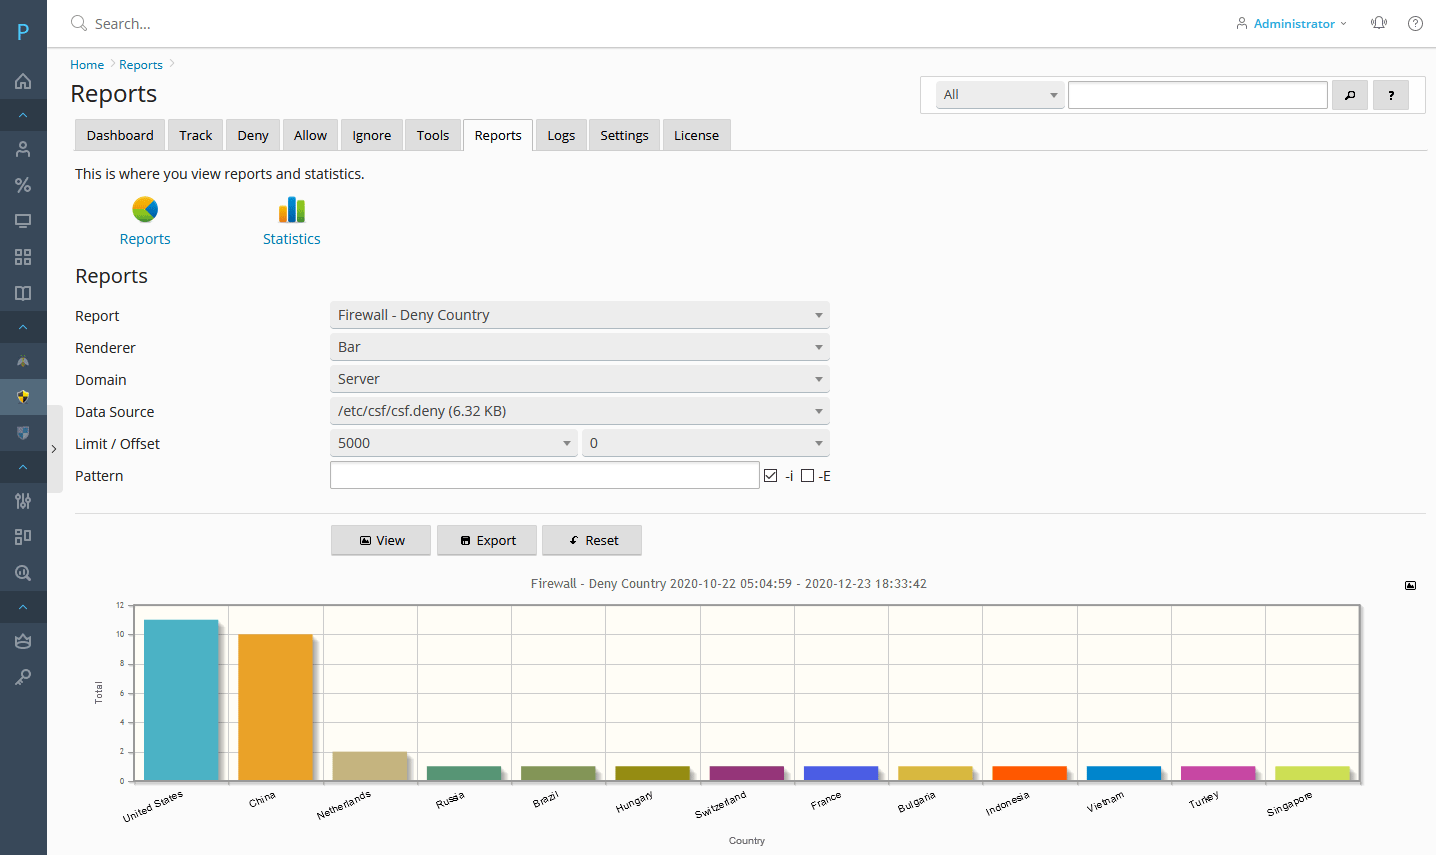
Task: Open the Renderer dropdown set to Bar
Action: click(580, 347)
